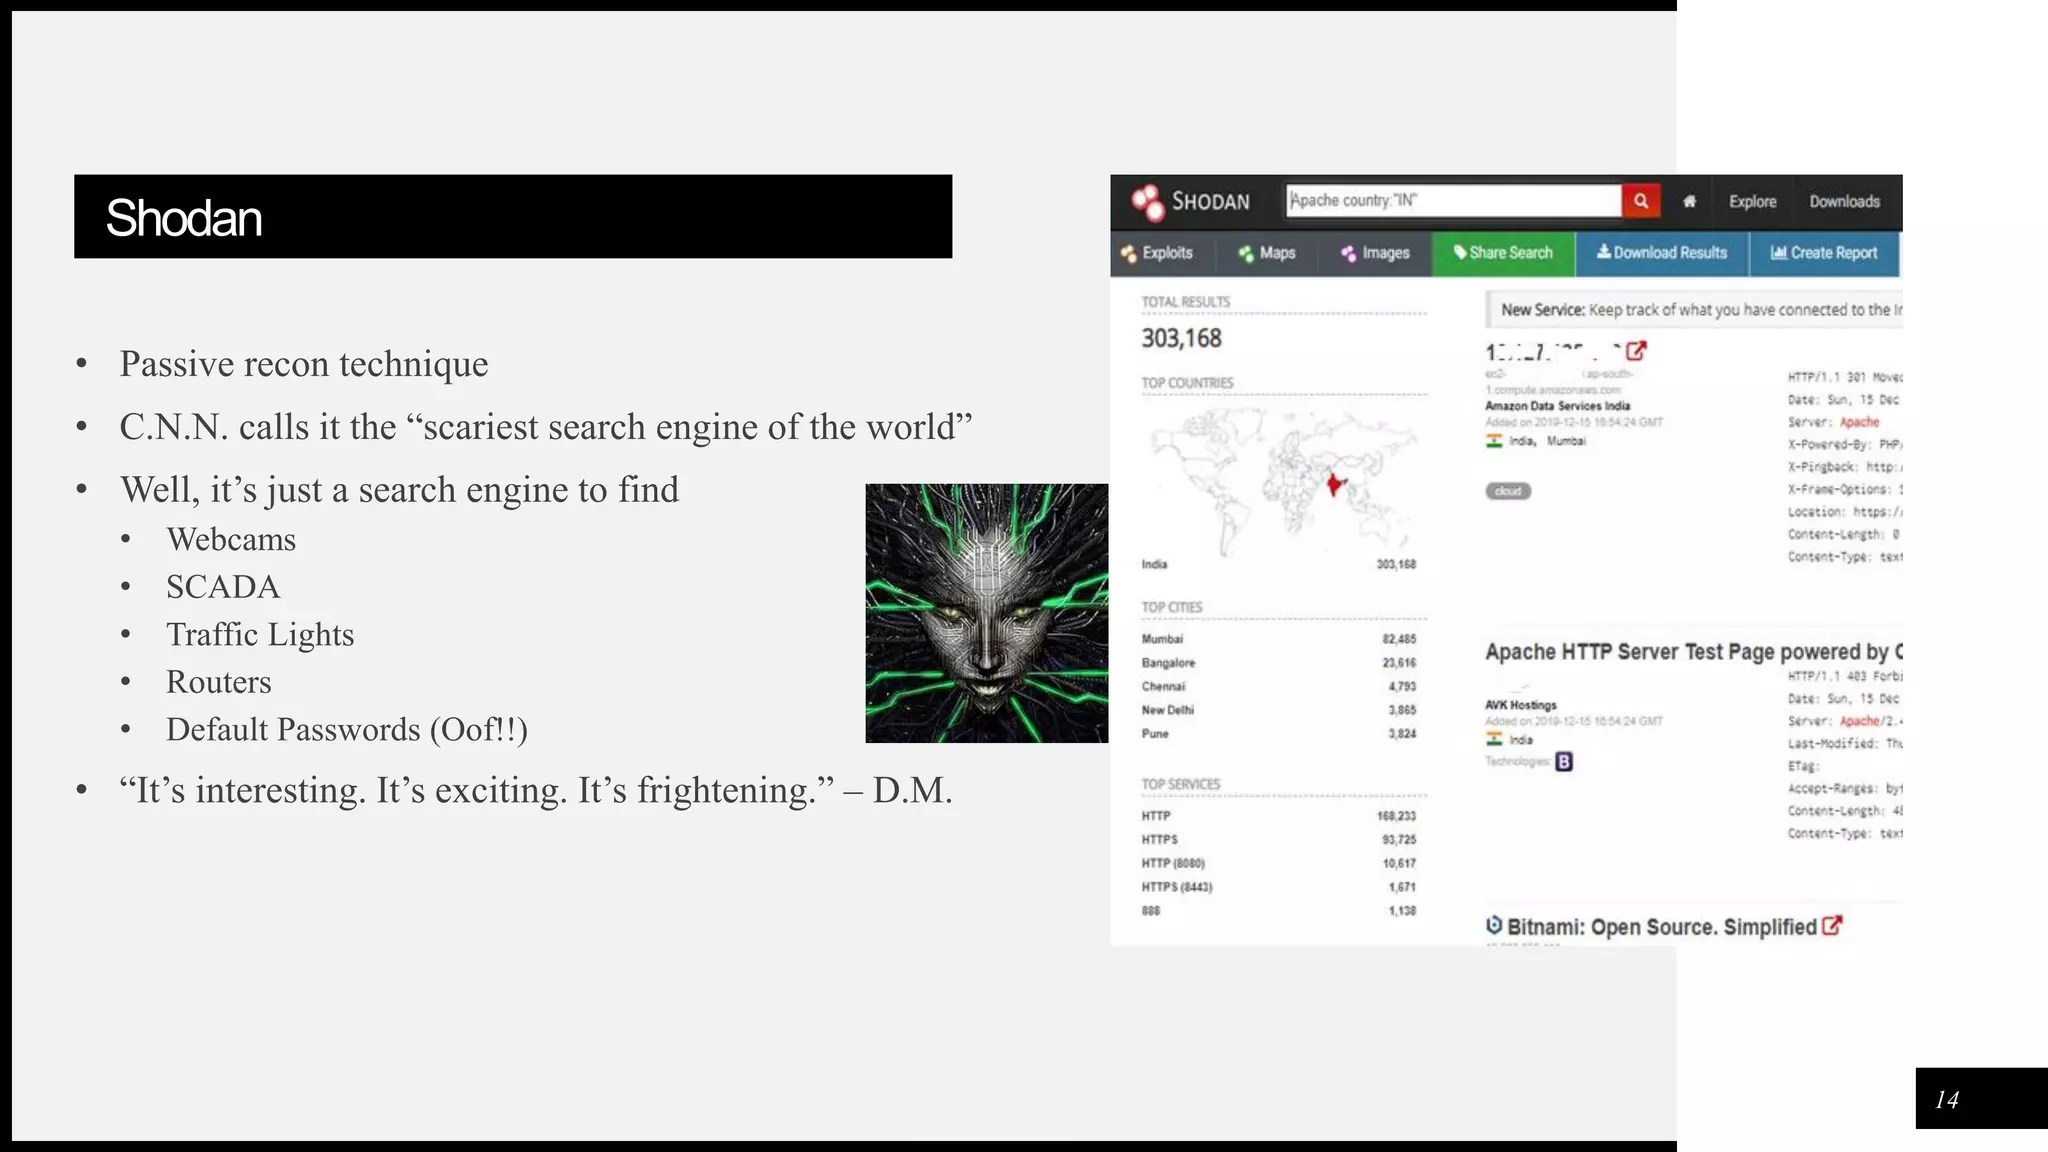2048x1152 pixels.
Task: Focus the Shodan search query field
Action: [1453, 200]
